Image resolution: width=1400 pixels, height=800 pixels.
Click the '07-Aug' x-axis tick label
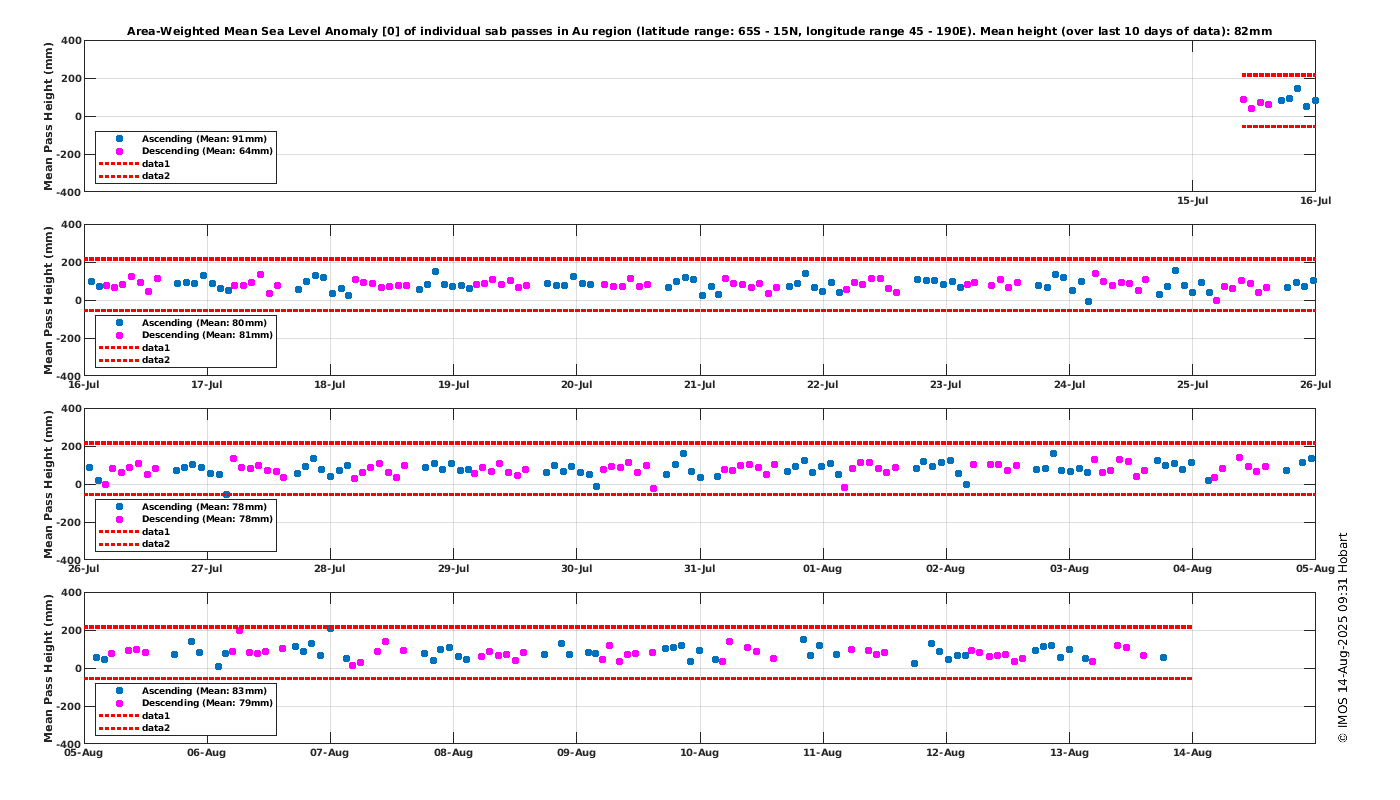point(330,753)
